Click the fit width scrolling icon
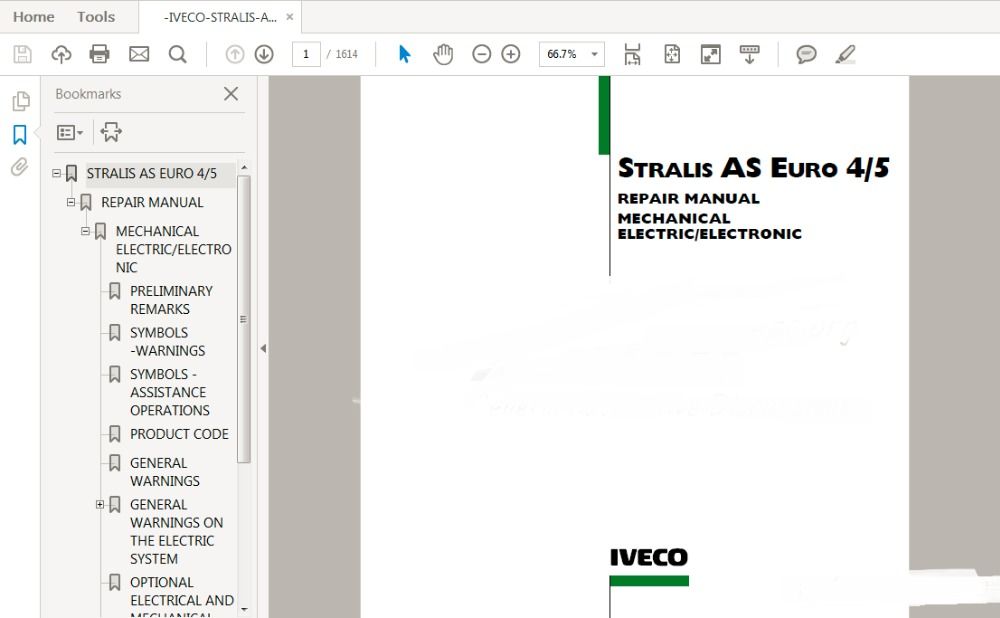Viewport: 1000px width, 618px height. [x=632, y=54]
